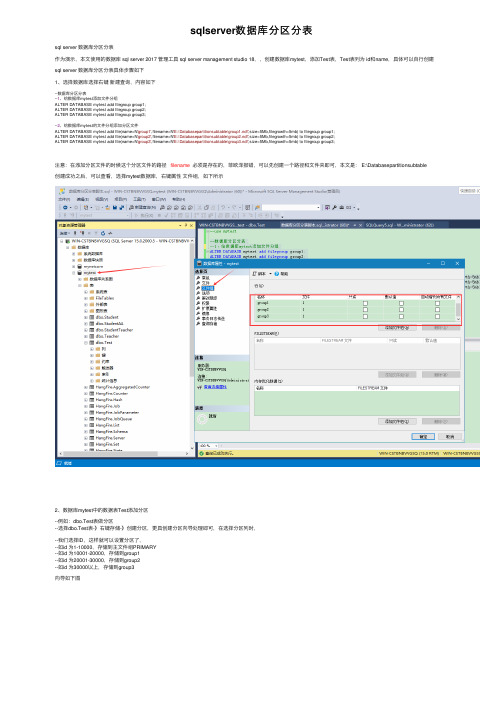Click the Options page wrench icon
This screenshot has height=713, width=504.
(x=198, y=293)
